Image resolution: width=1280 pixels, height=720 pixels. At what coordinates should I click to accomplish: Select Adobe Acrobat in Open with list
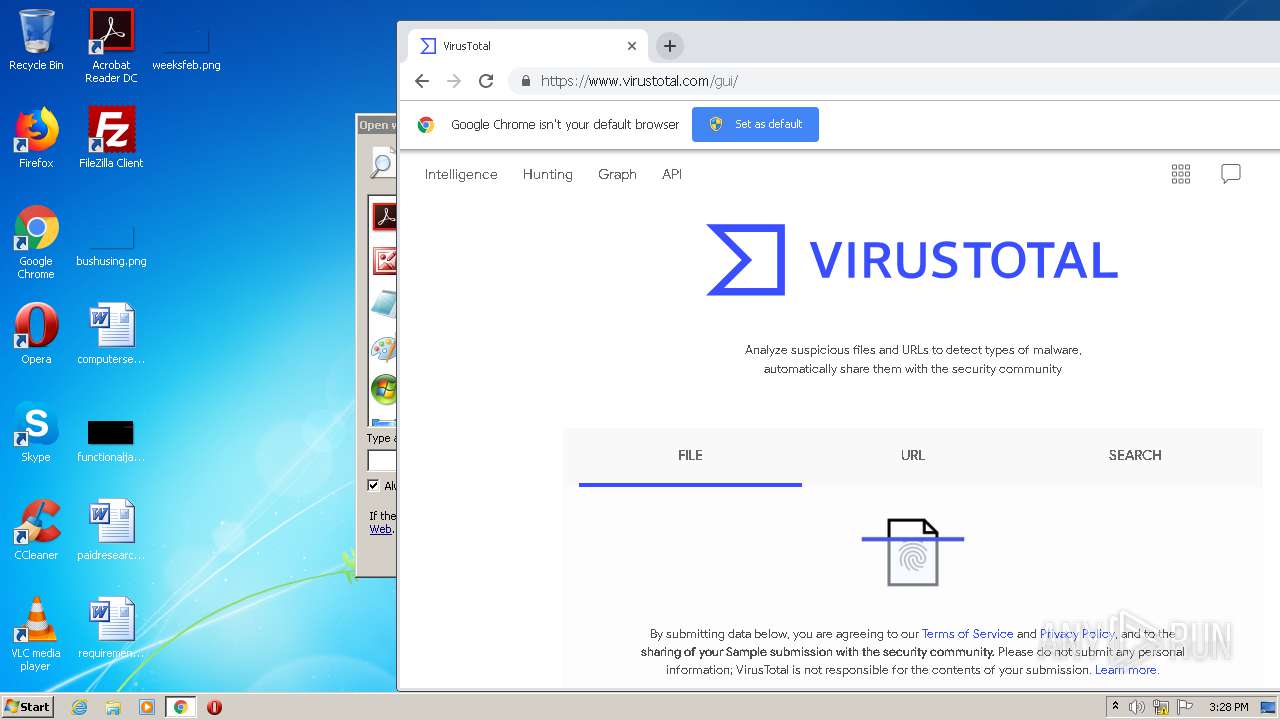[383, 216]
